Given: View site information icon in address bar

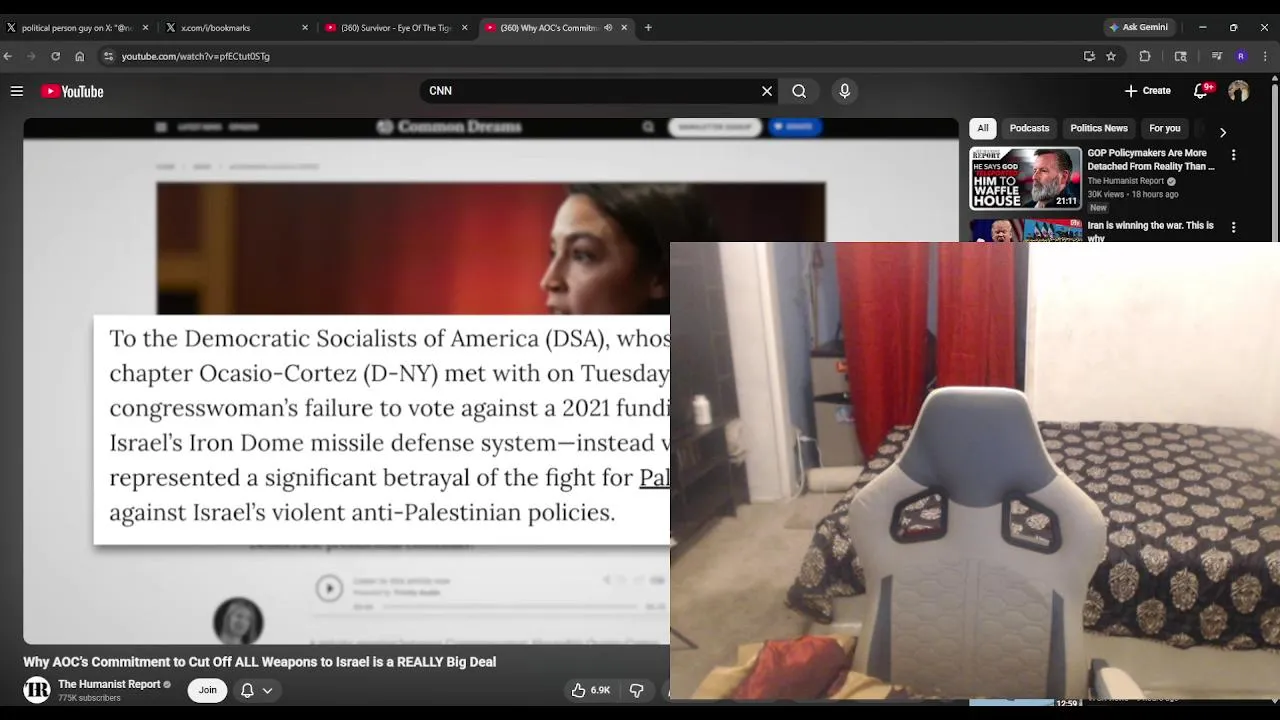Looking at the screenshot, I should click(109, 56).
